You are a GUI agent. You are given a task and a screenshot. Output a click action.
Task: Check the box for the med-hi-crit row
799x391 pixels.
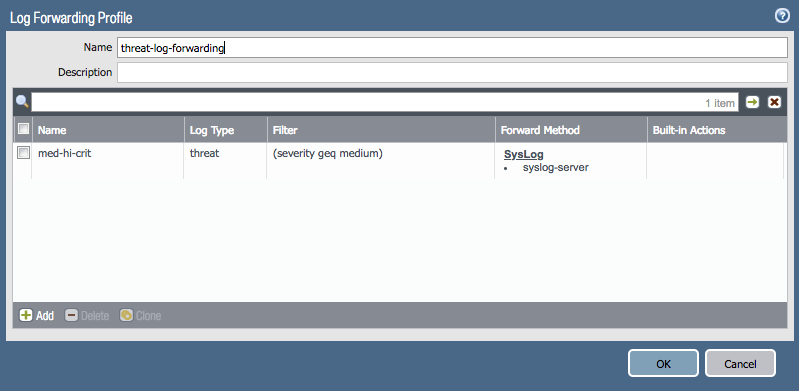(x=23, y=152)
